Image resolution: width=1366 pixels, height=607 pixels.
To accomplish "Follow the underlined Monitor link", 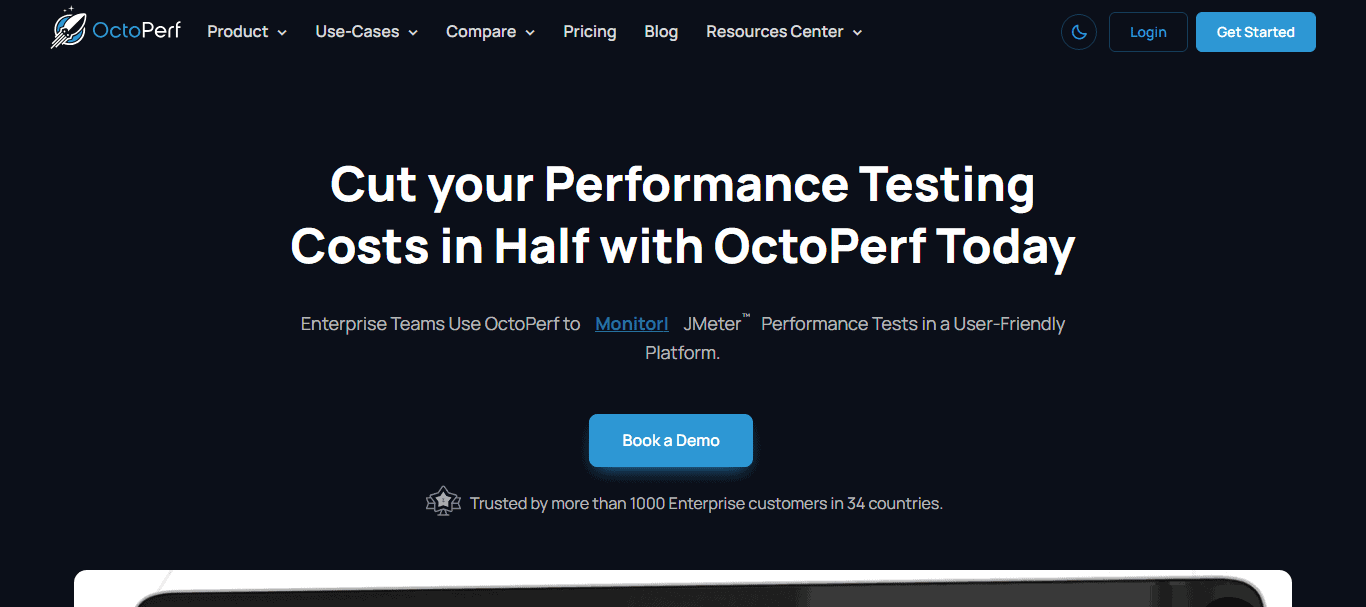I will pos(631,324).
